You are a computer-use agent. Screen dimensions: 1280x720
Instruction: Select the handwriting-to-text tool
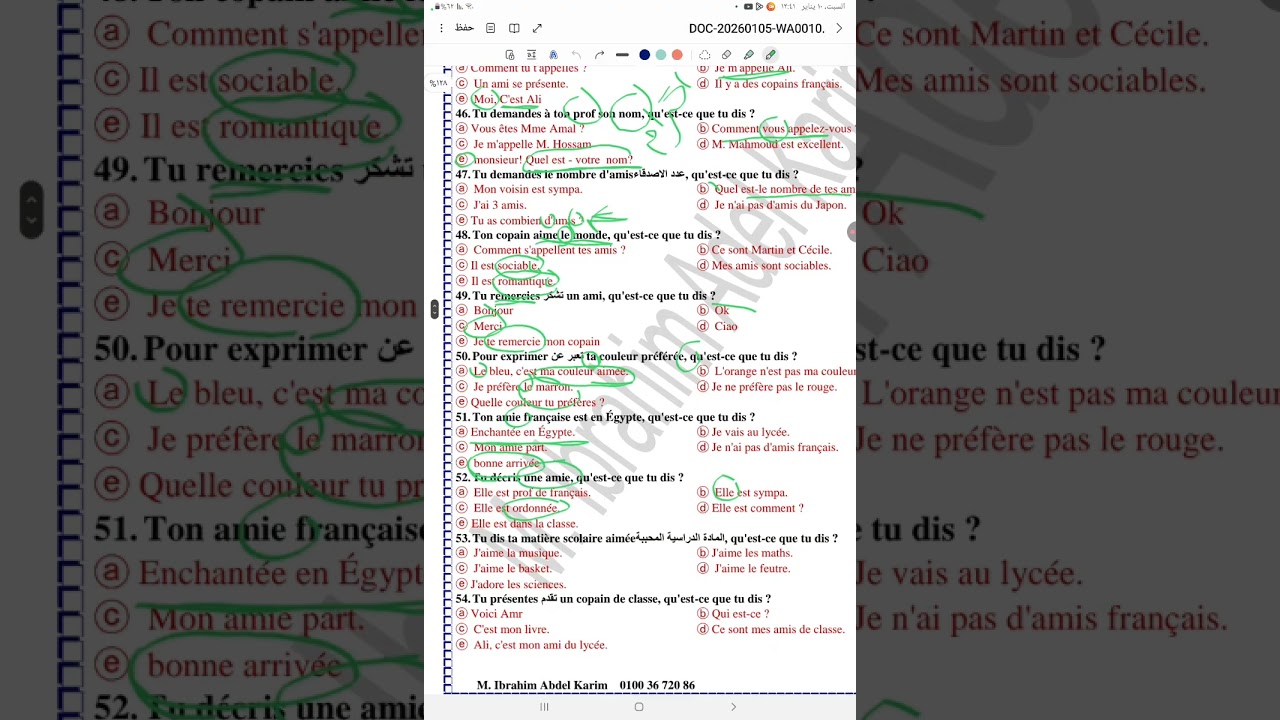pyautogui.click(x=554, y=55)
